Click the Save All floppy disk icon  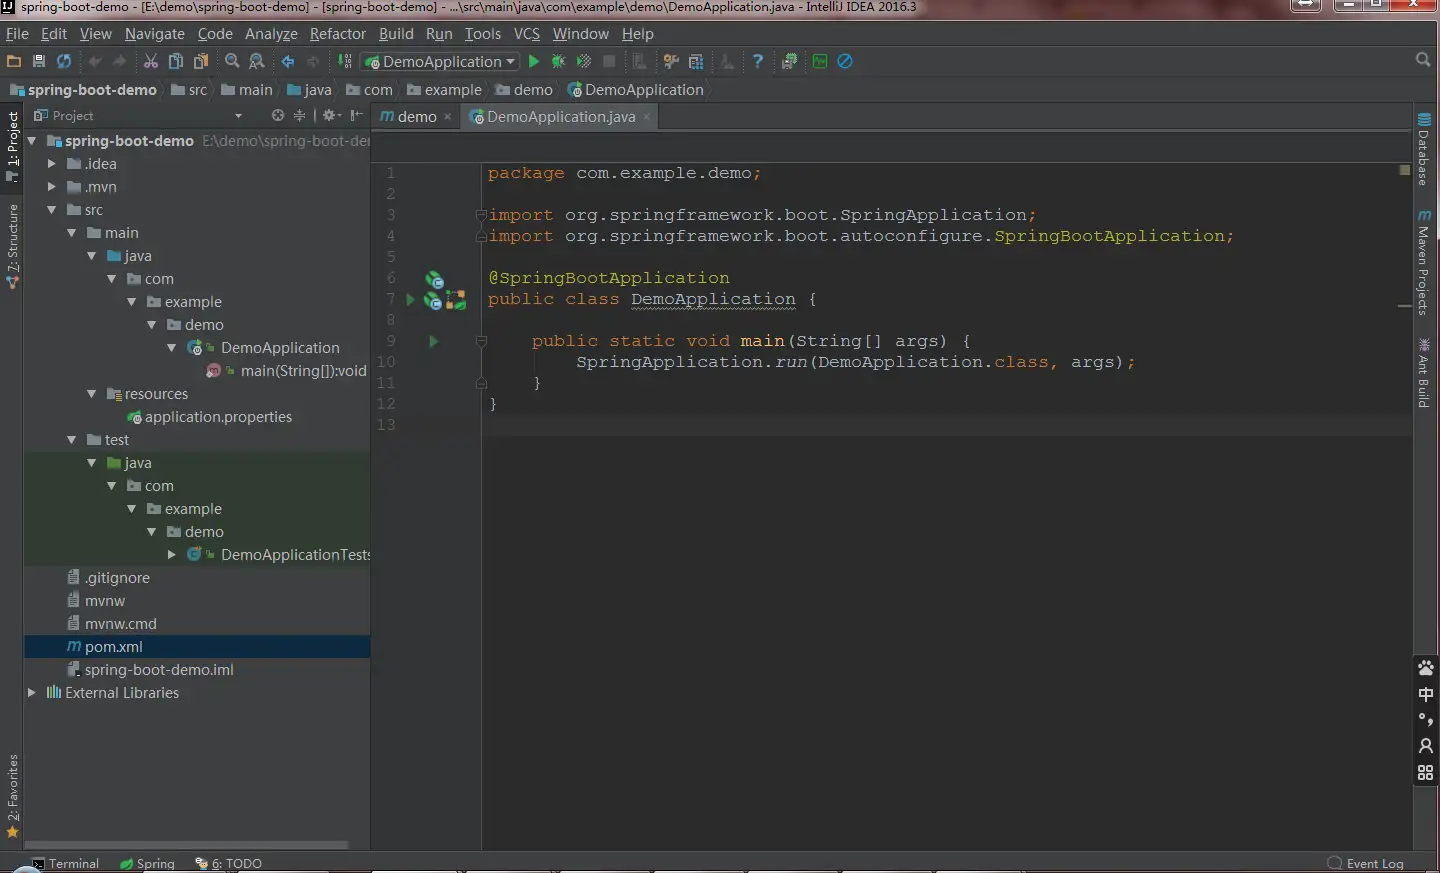point(39,62)
